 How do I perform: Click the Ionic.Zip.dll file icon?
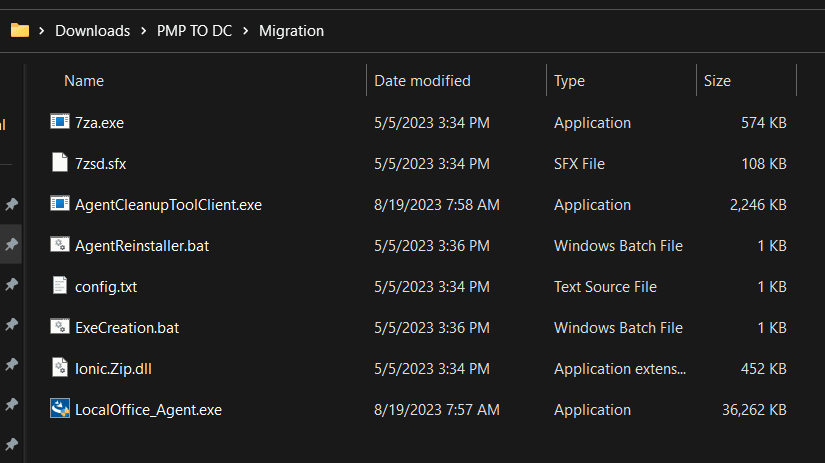click(60, 368)
